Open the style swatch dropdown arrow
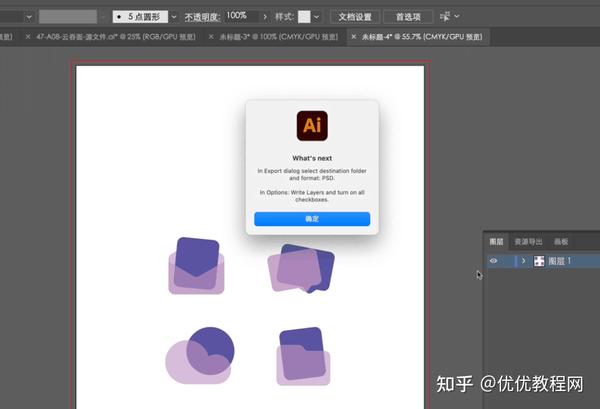This screenshot has height=409, width=600. 316,17
